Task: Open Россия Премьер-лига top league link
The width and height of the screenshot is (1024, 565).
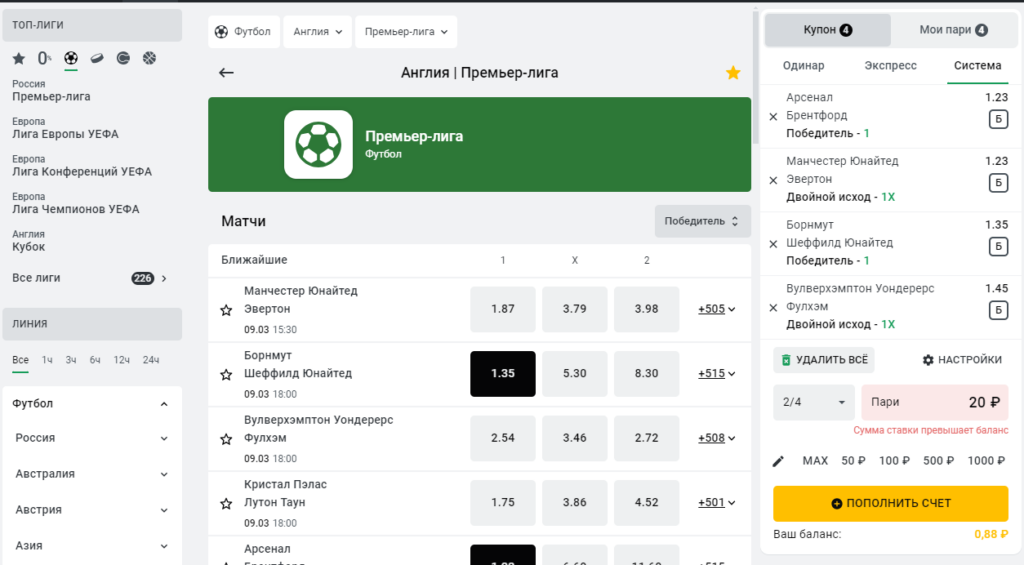Action: pos(51,91)
